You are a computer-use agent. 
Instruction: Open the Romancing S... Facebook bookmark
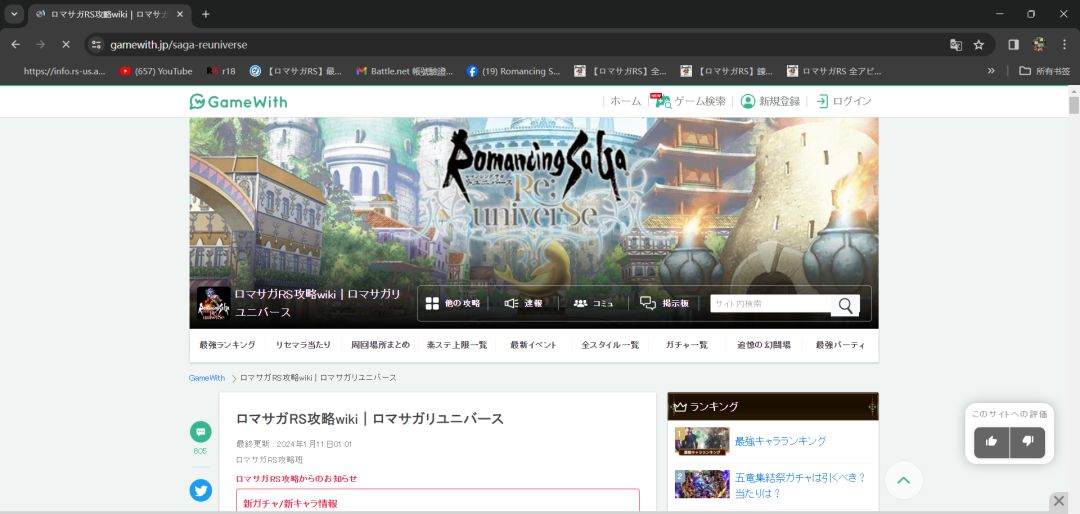[513, 71]
